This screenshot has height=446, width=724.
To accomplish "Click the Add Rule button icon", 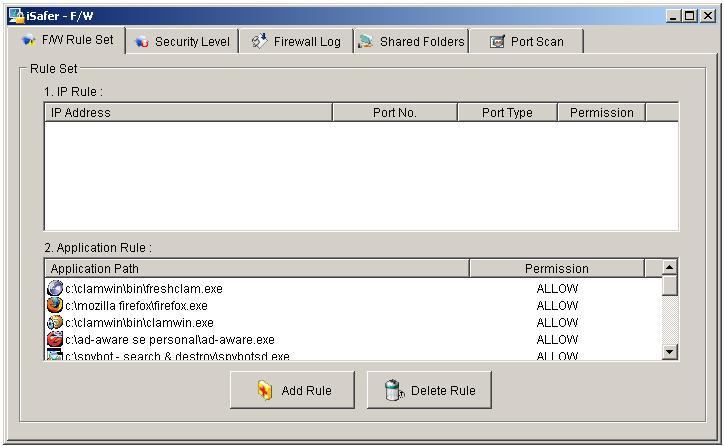I will click(265, 391).
